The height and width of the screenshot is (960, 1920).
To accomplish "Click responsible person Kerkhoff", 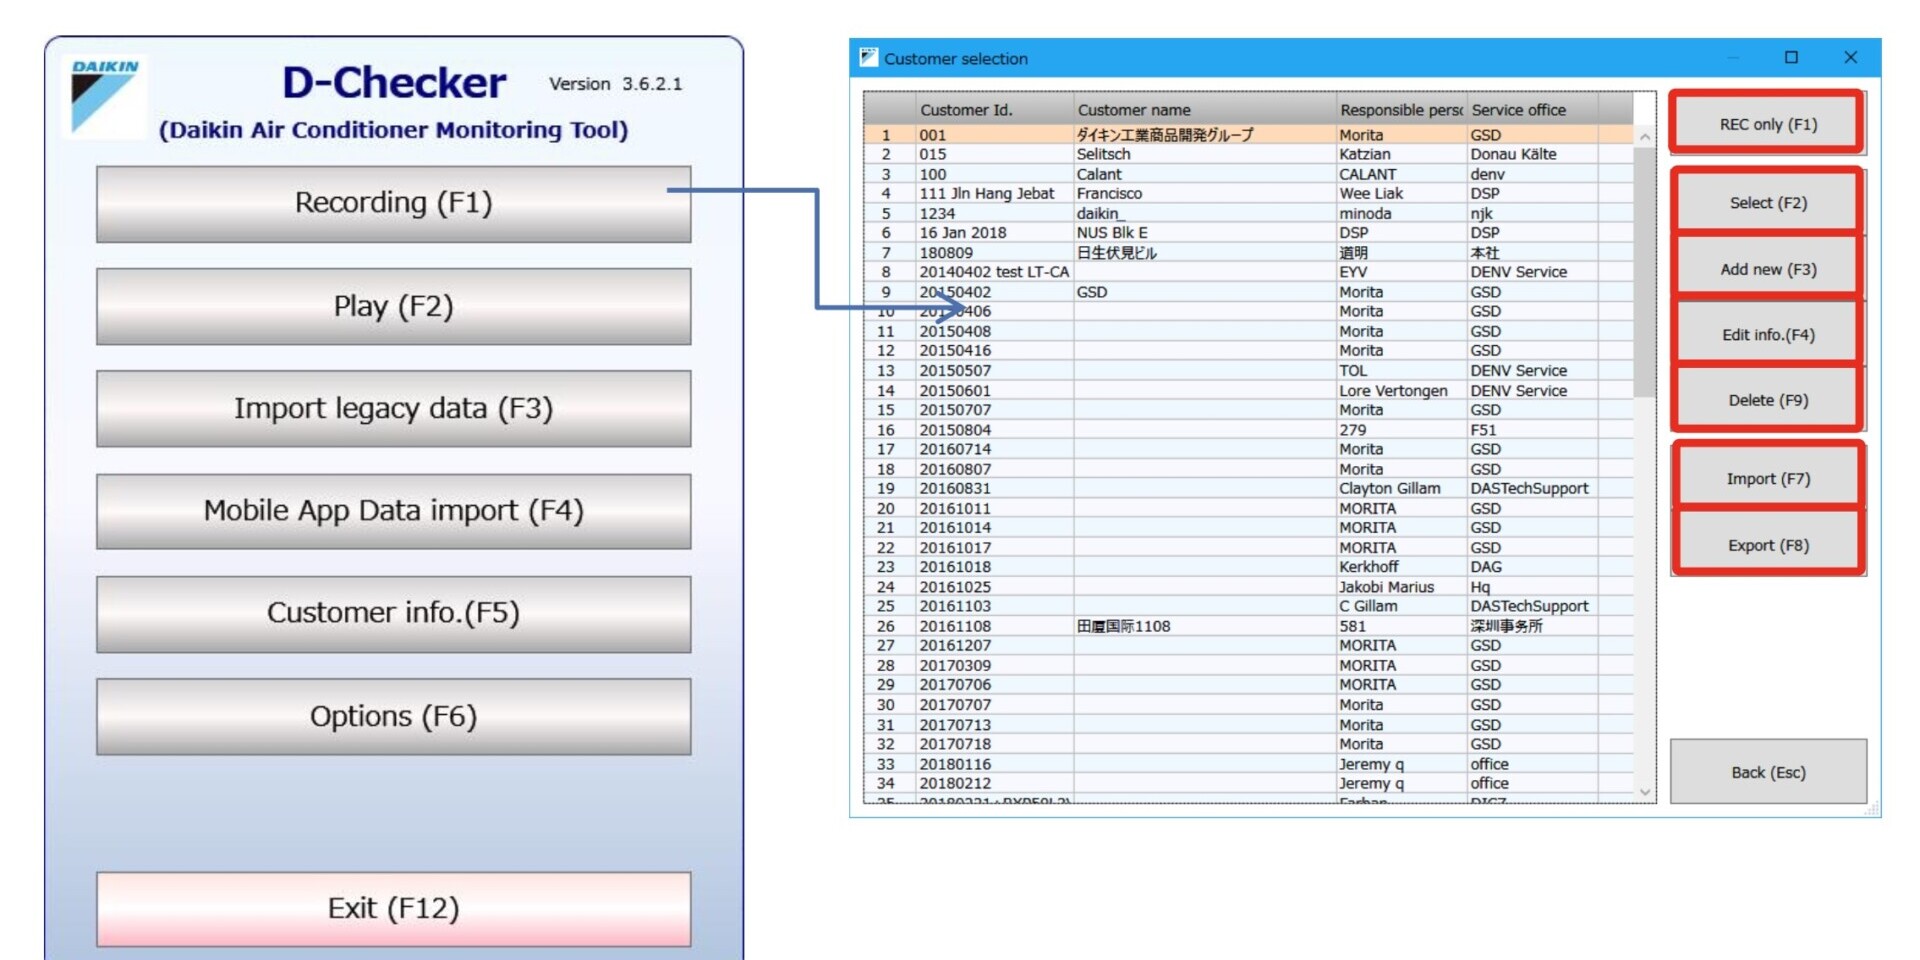I will point(1369,567).
